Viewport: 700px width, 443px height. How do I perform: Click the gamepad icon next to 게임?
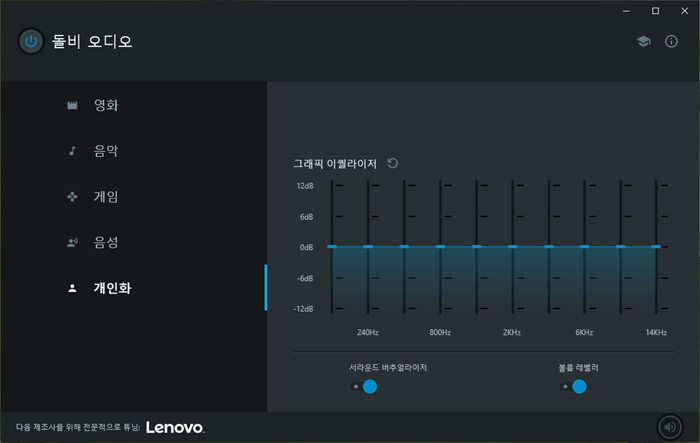tap(72, 197)
